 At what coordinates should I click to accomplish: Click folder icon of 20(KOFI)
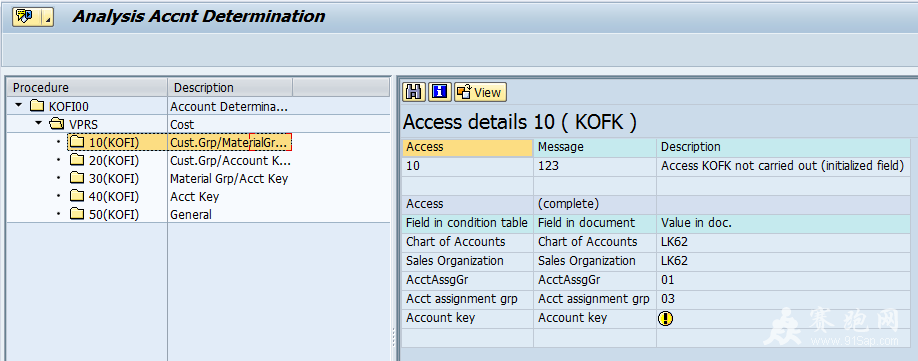pos(77,160)
